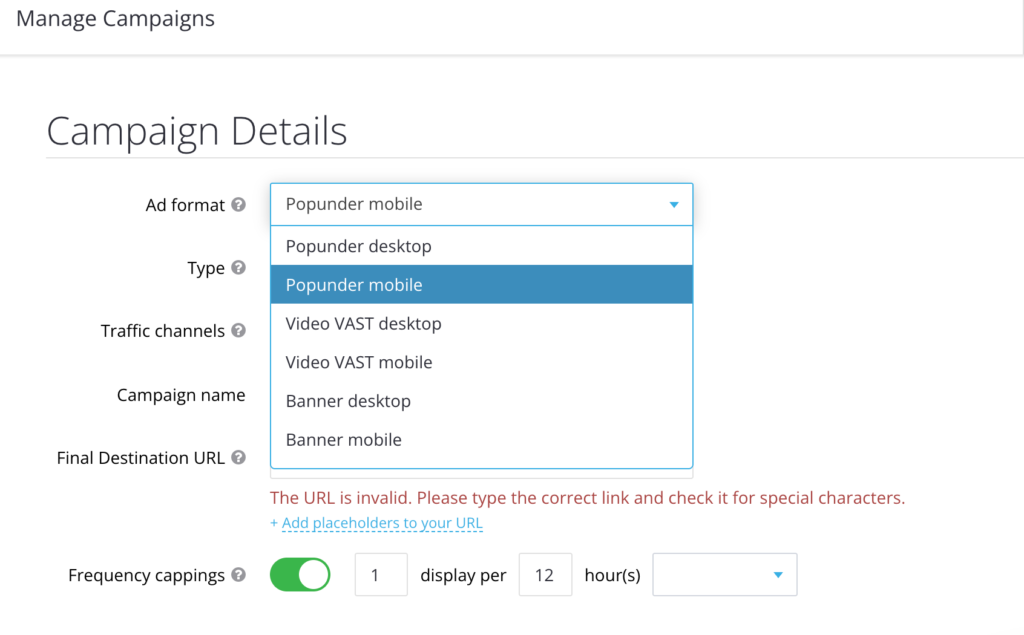Screen dimensions: 1024x635
Task: Click the "hour(s)" text
Action: coord(612,575)
